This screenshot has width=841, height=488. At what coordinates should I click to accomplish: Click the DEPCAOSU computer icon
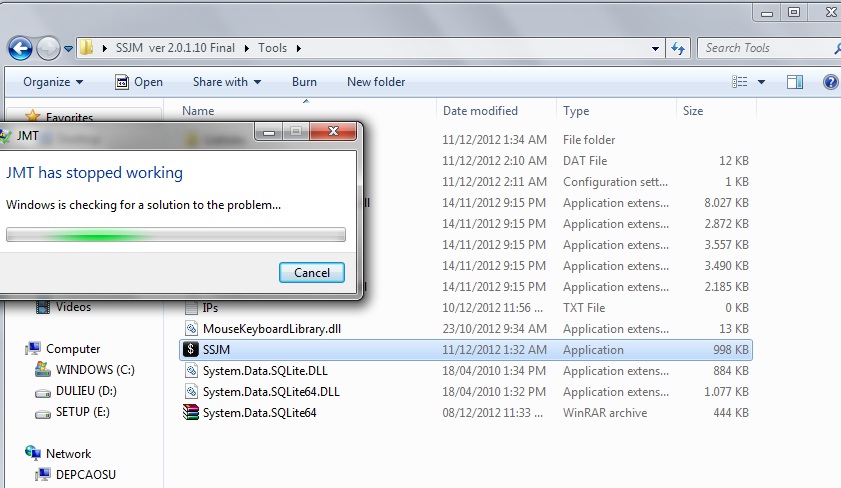coord(43,475)
